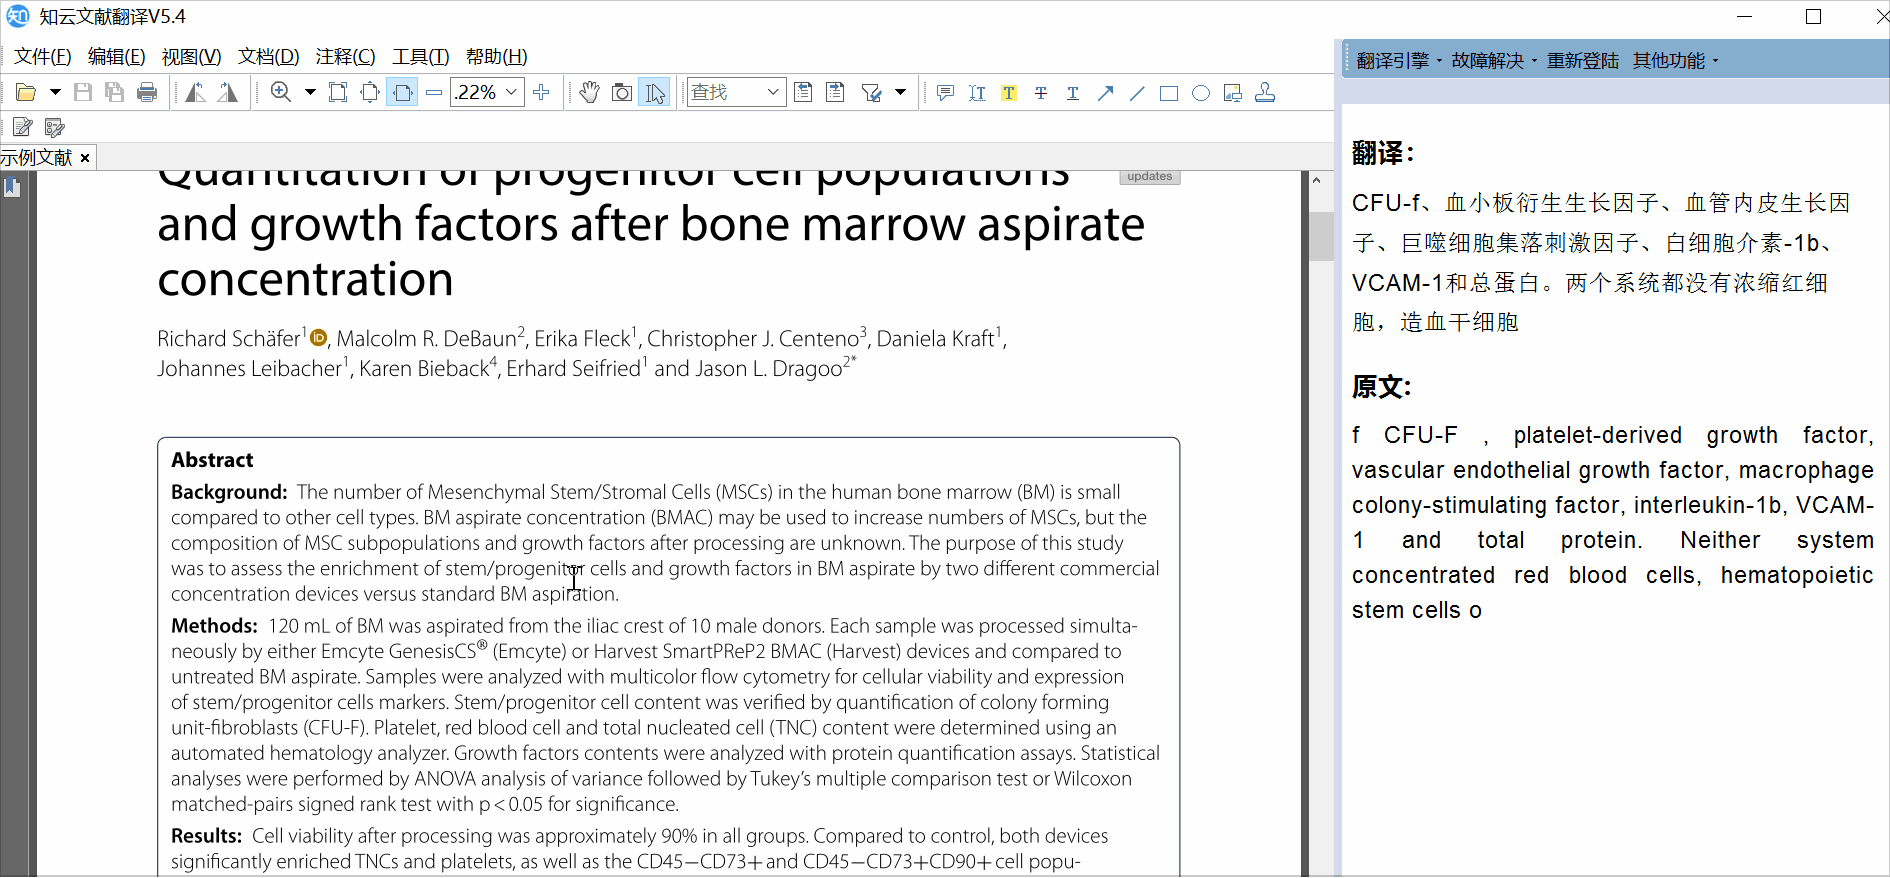Open the 注释(C) menu
Viewport: 1890px width, 878px height.
pyautogui.click(x=345, y=57)
